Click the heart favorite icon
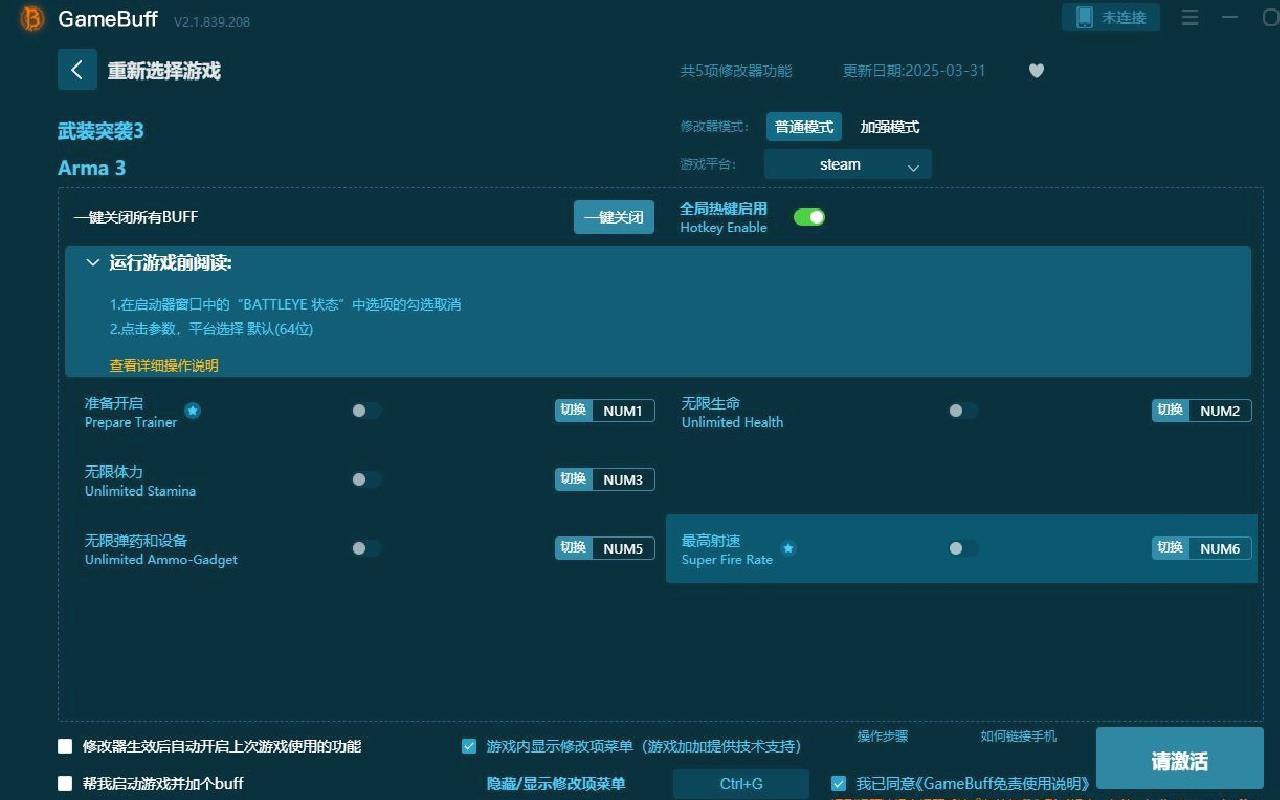 coord(1036,70)
